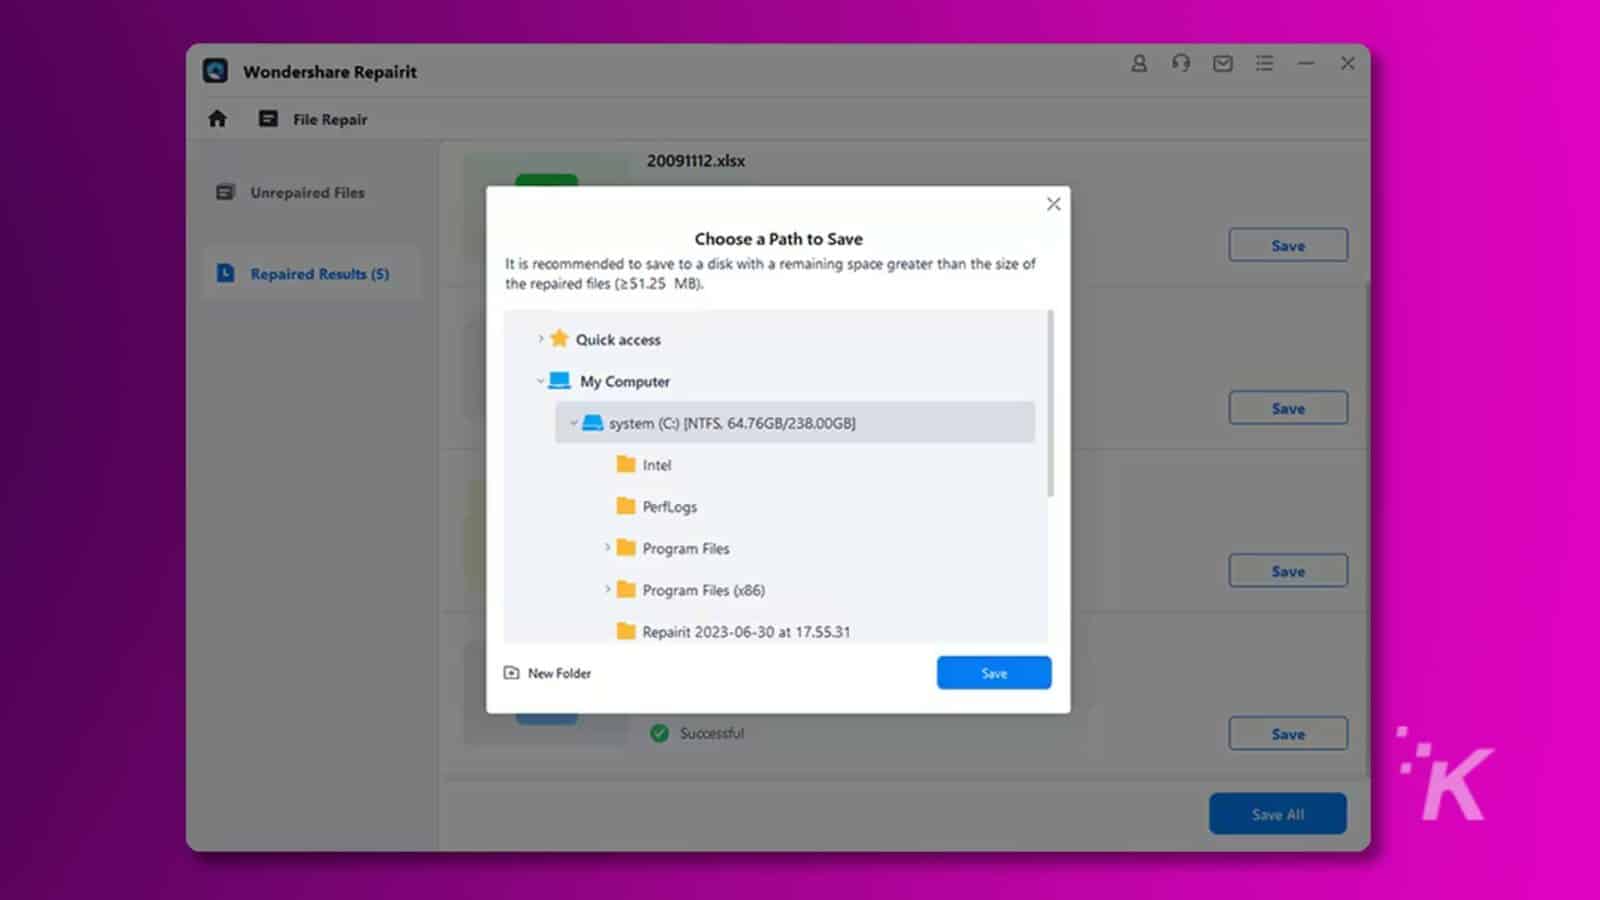Open the headset support icon
The image size is (1600, 900).
point(1181,63)
